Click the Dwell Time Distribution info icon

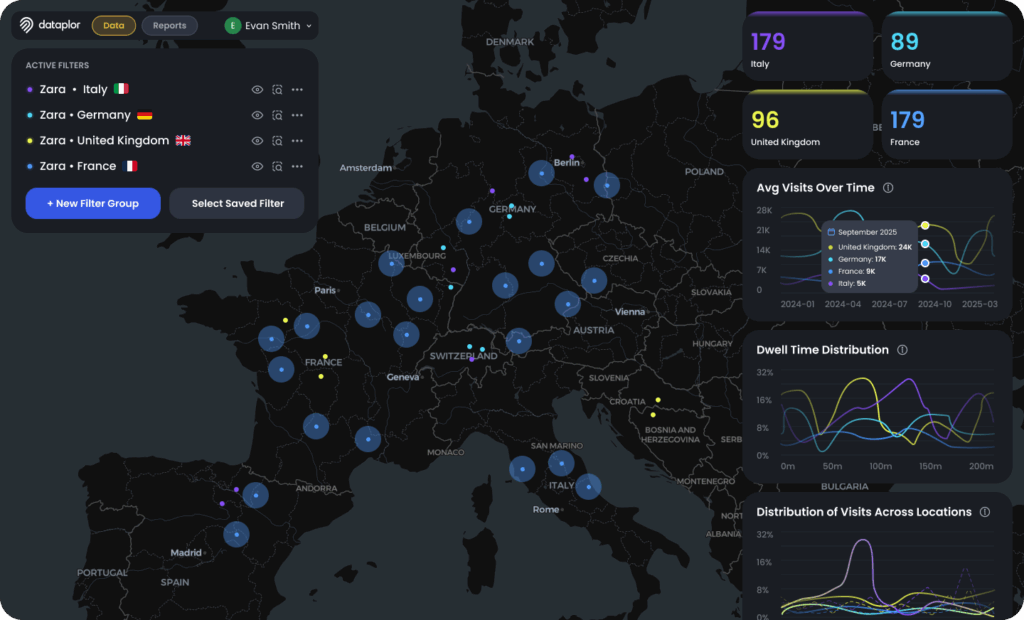pyautogui.click(x=902, y=350)
